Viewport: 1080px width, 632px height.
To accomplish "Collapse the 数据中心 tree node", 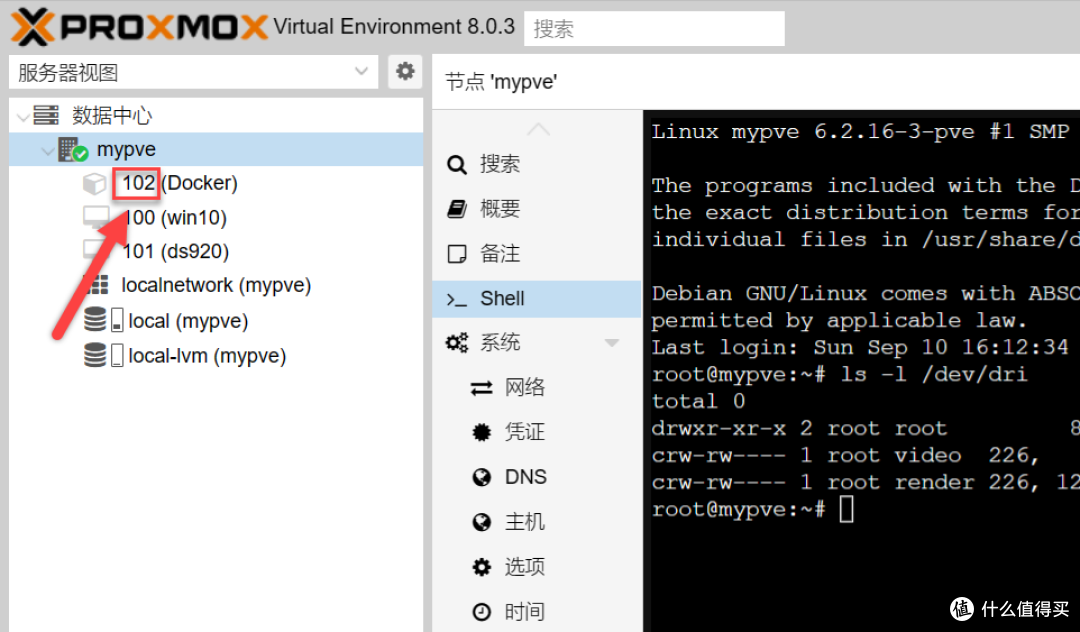I will click(23, 117).
